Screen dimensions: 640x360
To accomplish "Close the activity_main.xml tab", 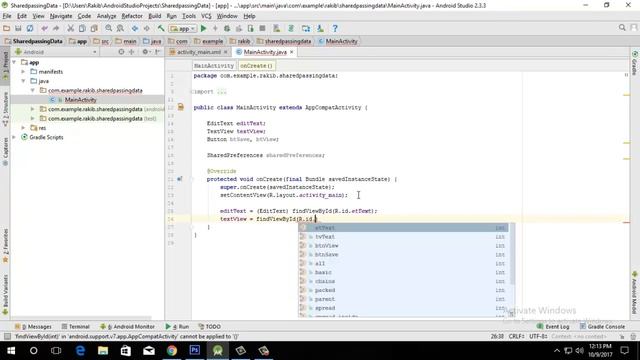I will tap(225, 52).
